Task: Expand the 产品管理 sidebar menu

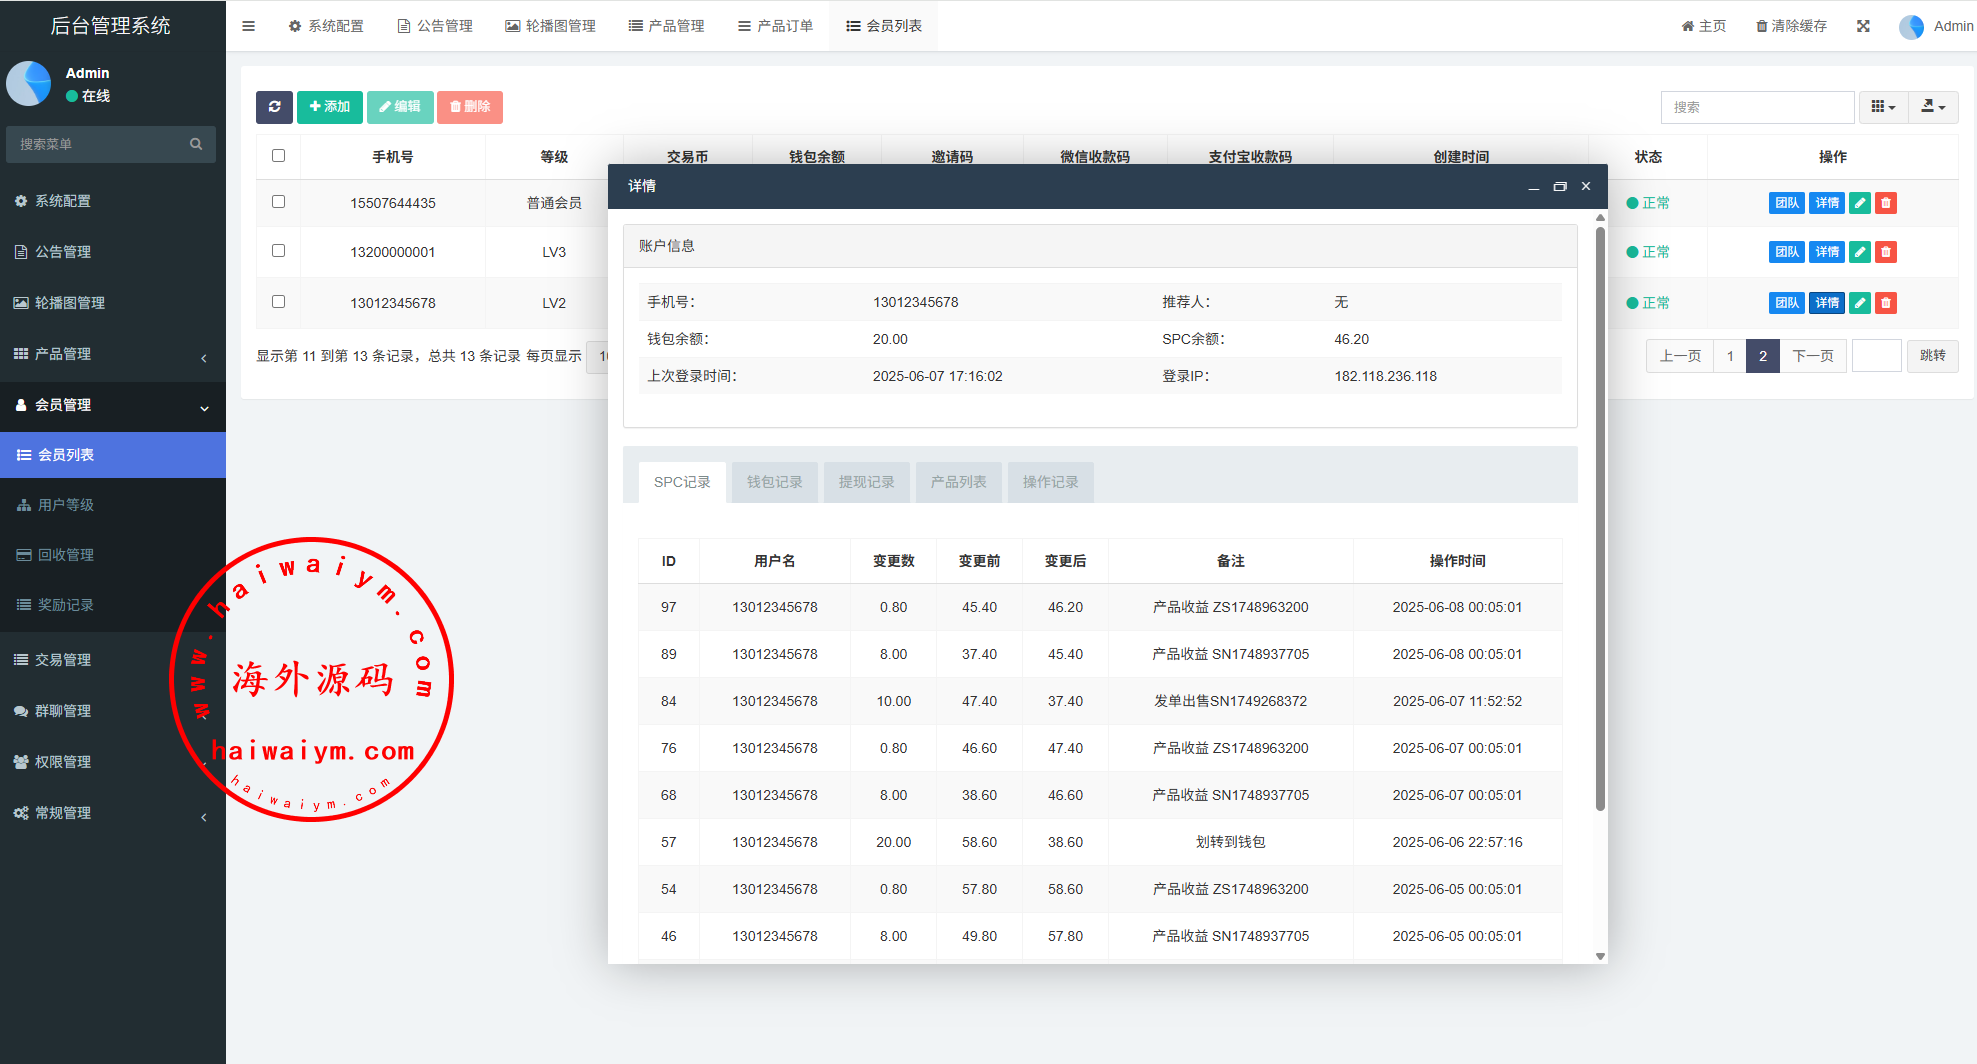Action: (112, 354)
